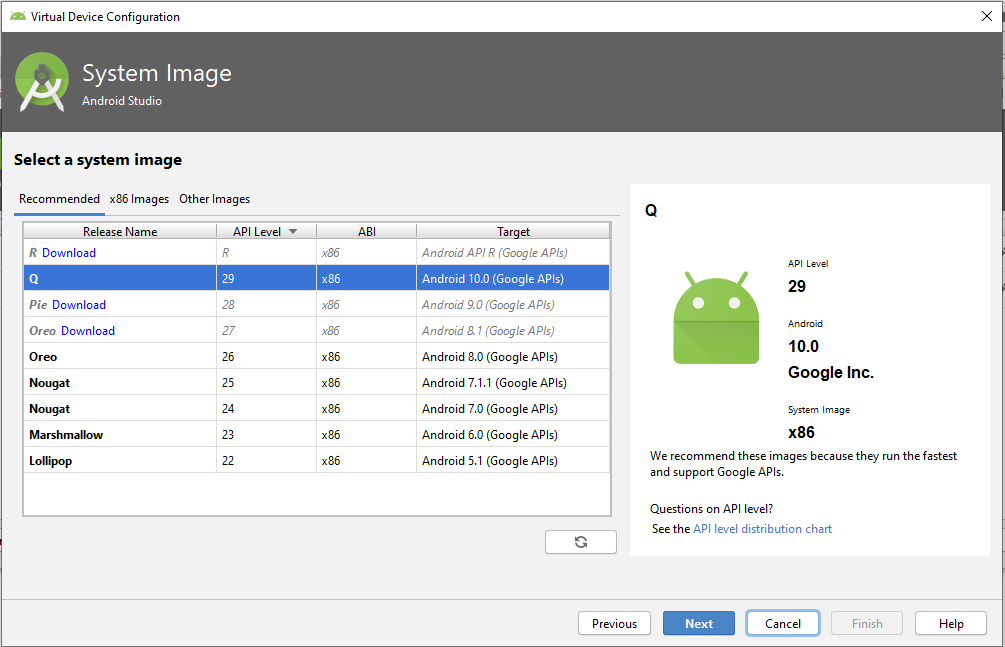Click the Android 6.0 (Google APIs) cell
The width and height of the screenshot is (1005, 647).
513,435
